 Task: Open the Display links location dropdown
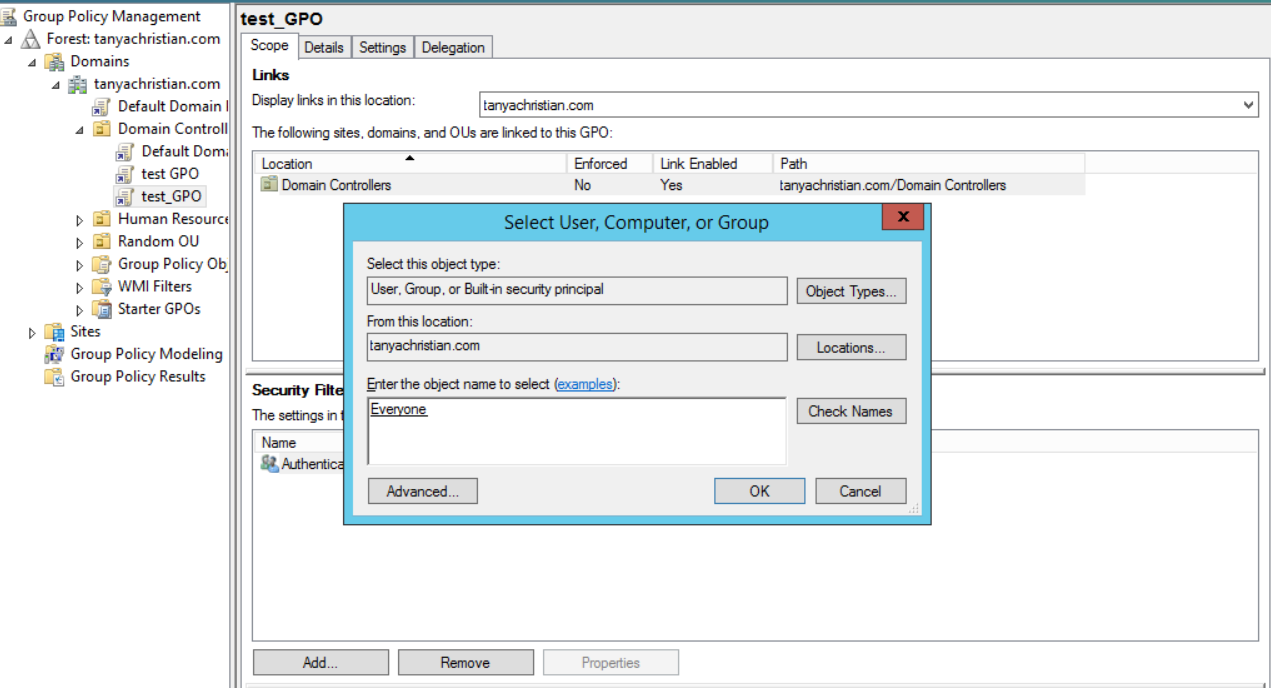[1249, 104]
